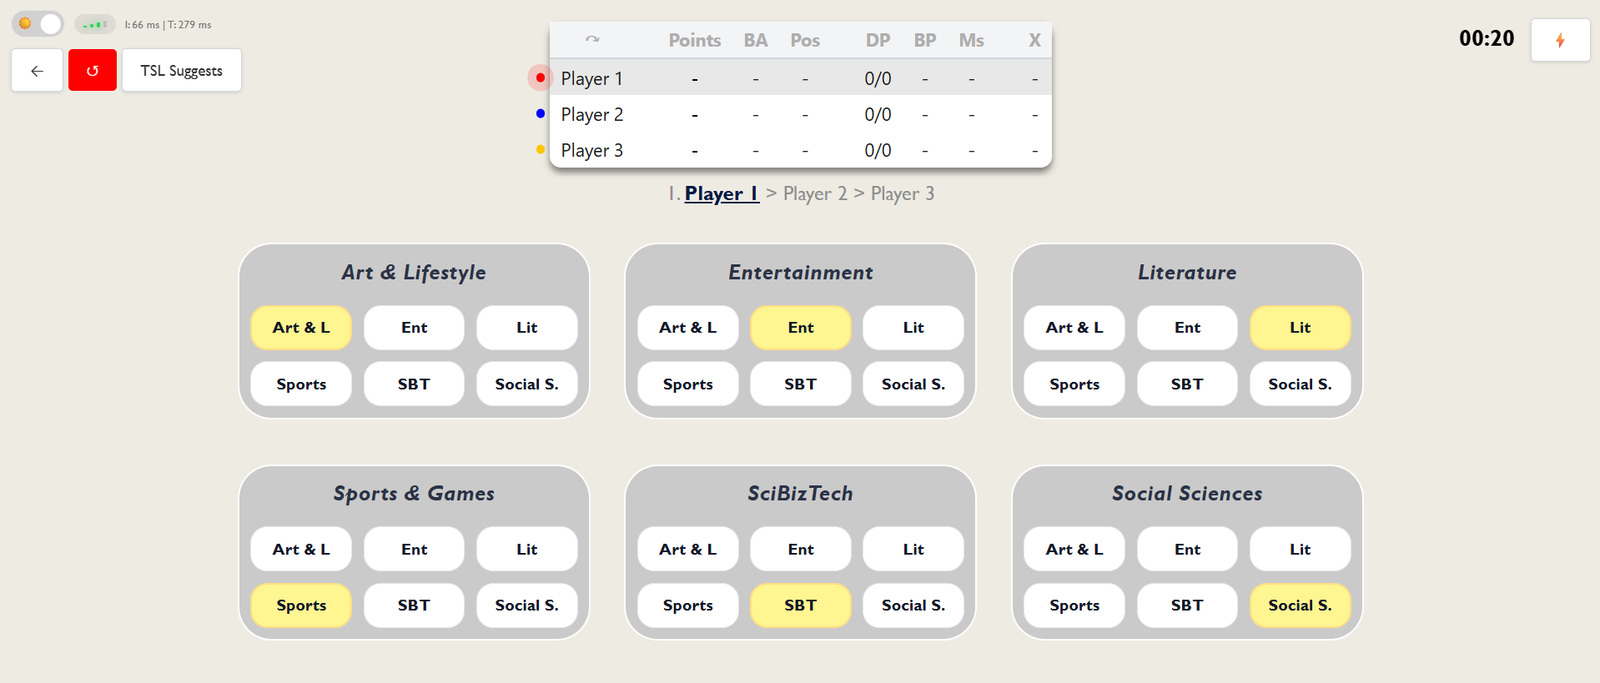Click Player 2 in the turn-order line
The image size is (1600, 683).
(x=815, y=194)
